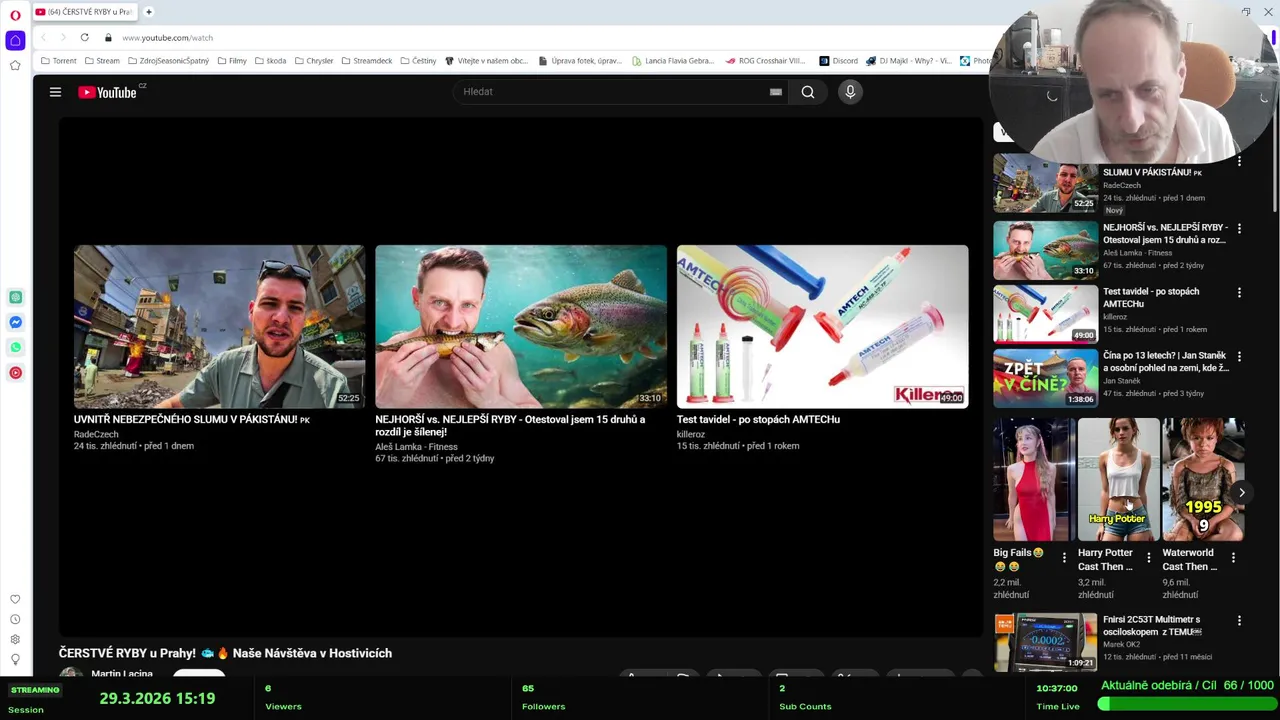
Task: Open options menu for Big Fails short
Action: pos(1064,558)
